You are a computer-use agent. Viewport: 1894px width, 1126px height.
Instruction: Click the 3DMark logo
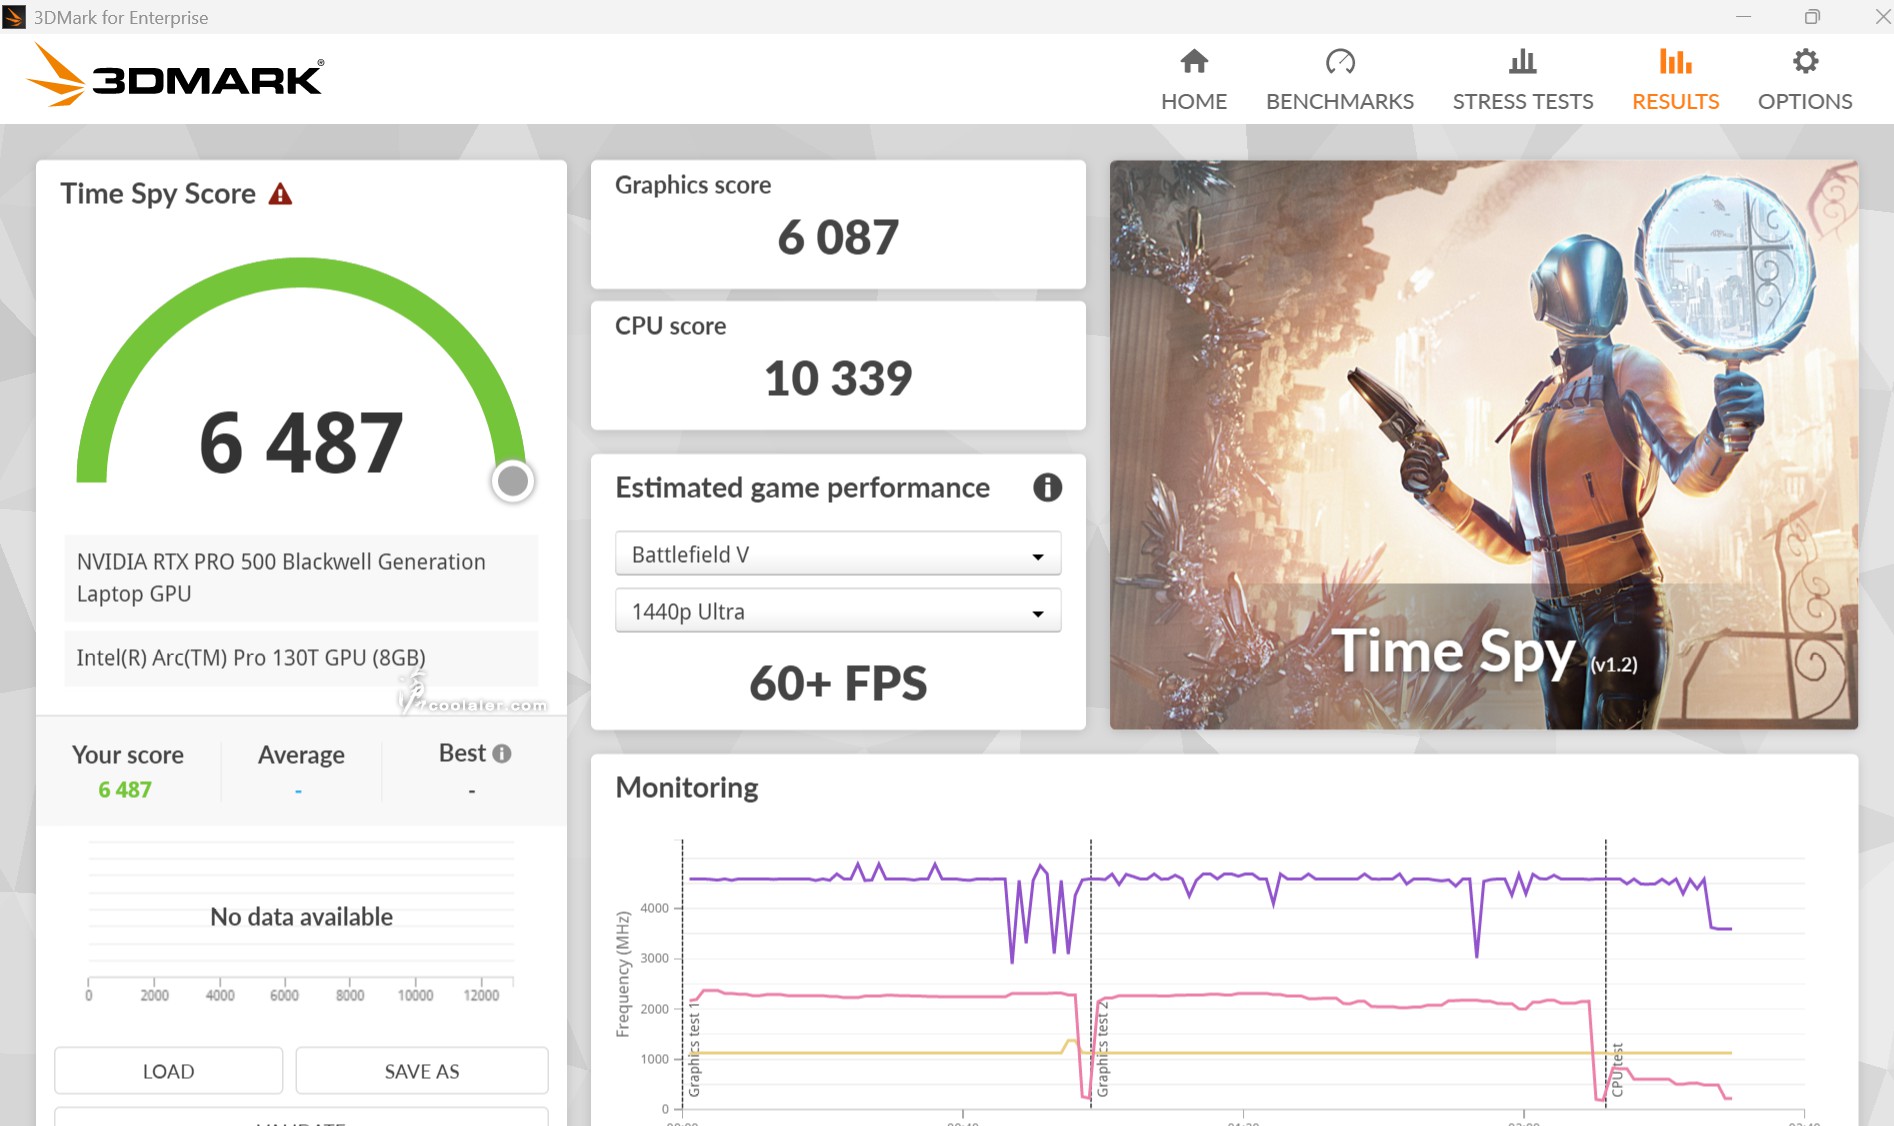[x=175, y=76]
